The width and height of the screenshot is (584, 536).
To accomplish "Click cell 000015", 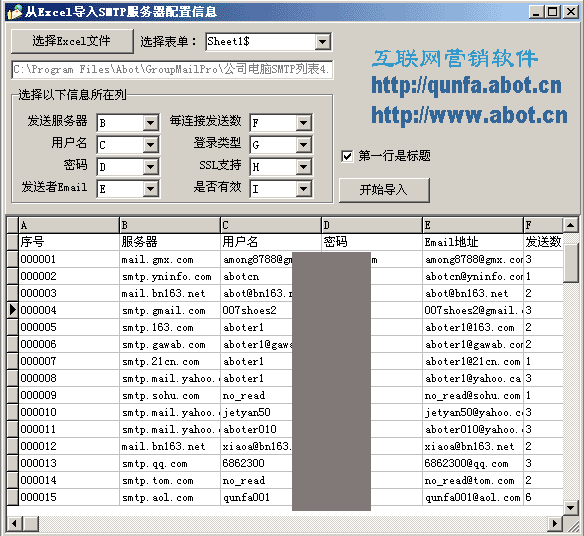I will (69, 497).
